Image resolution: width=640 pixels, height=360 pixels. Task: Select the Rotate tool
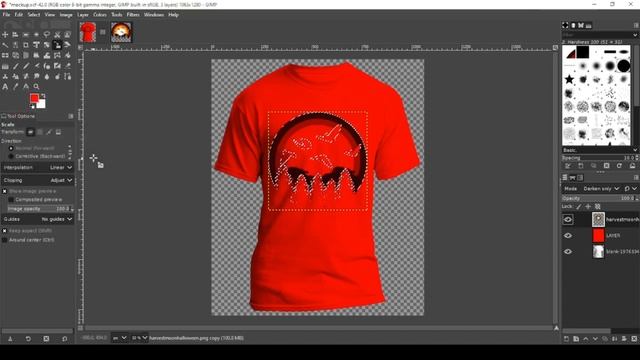(47, 45)
